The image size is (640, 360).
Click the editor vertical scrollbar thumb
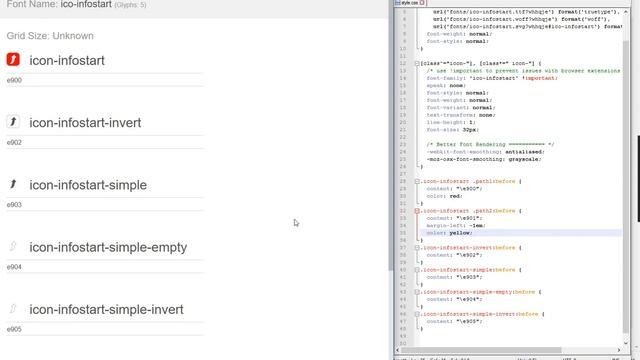626,186
